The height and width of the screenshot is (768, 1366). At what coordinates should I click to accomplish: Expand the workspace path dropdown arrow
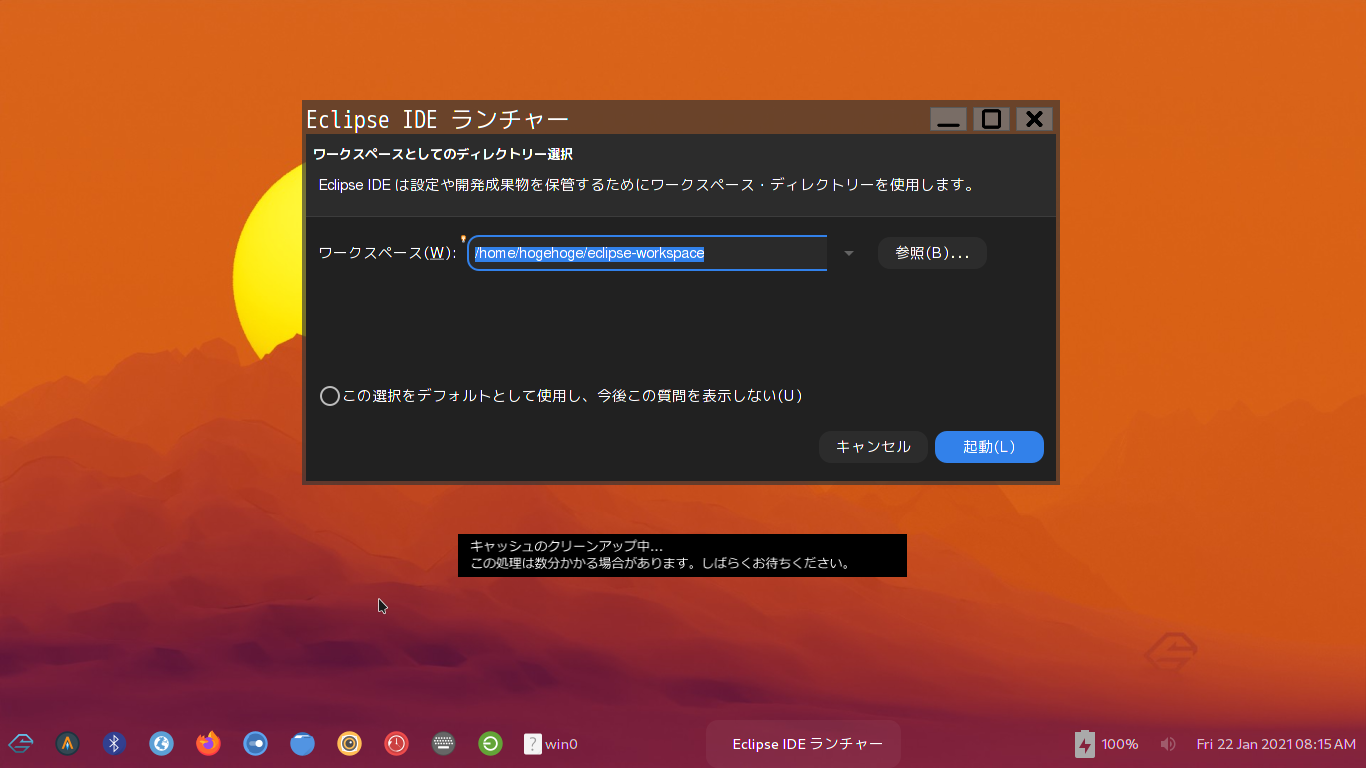click(x=849, y=253)
